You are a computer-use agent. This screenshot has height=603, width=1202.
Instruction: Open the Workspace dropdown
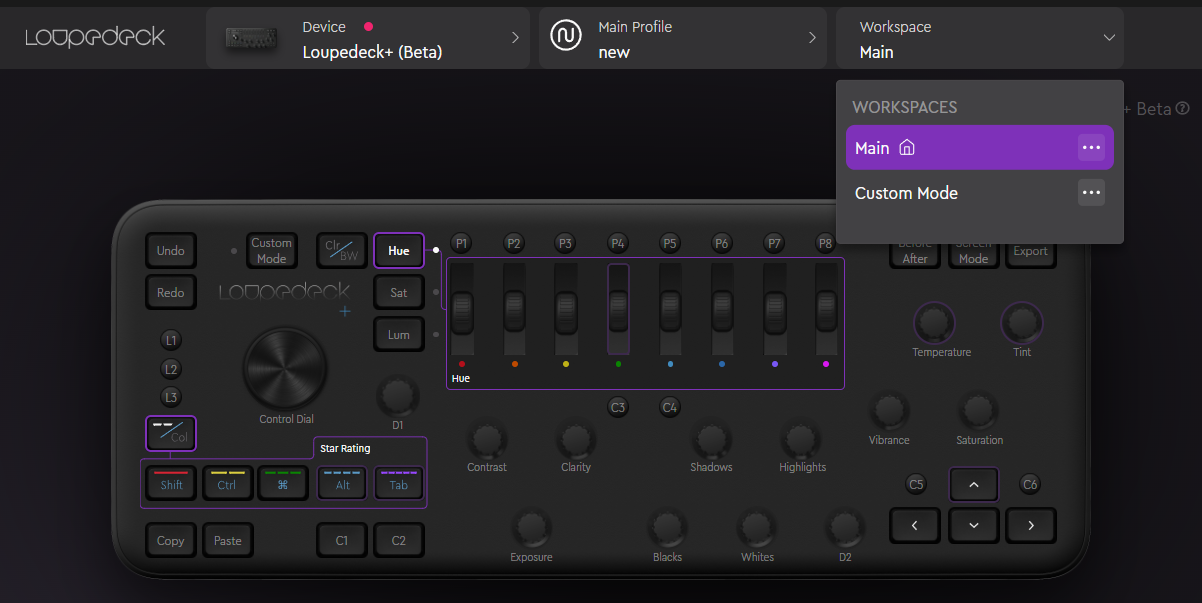coord(979,38)
